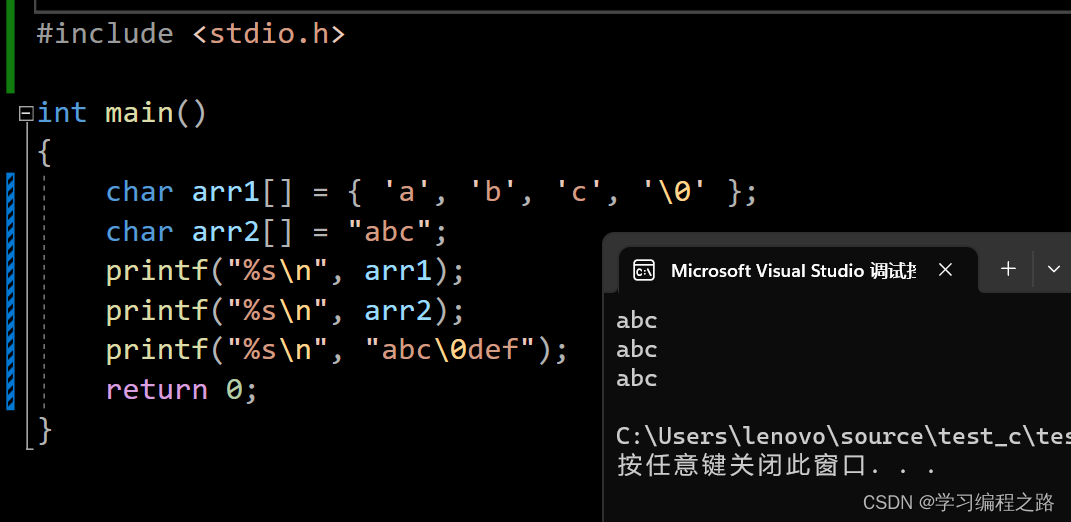Click the stdio.h header name
The height and width of the screenshot is (522, 1071).
270,33
